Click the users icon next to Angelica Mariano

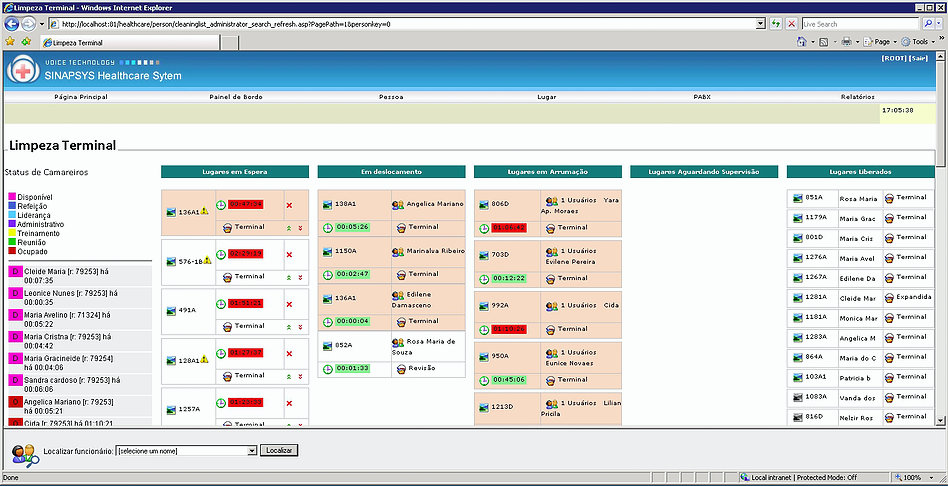397,204
